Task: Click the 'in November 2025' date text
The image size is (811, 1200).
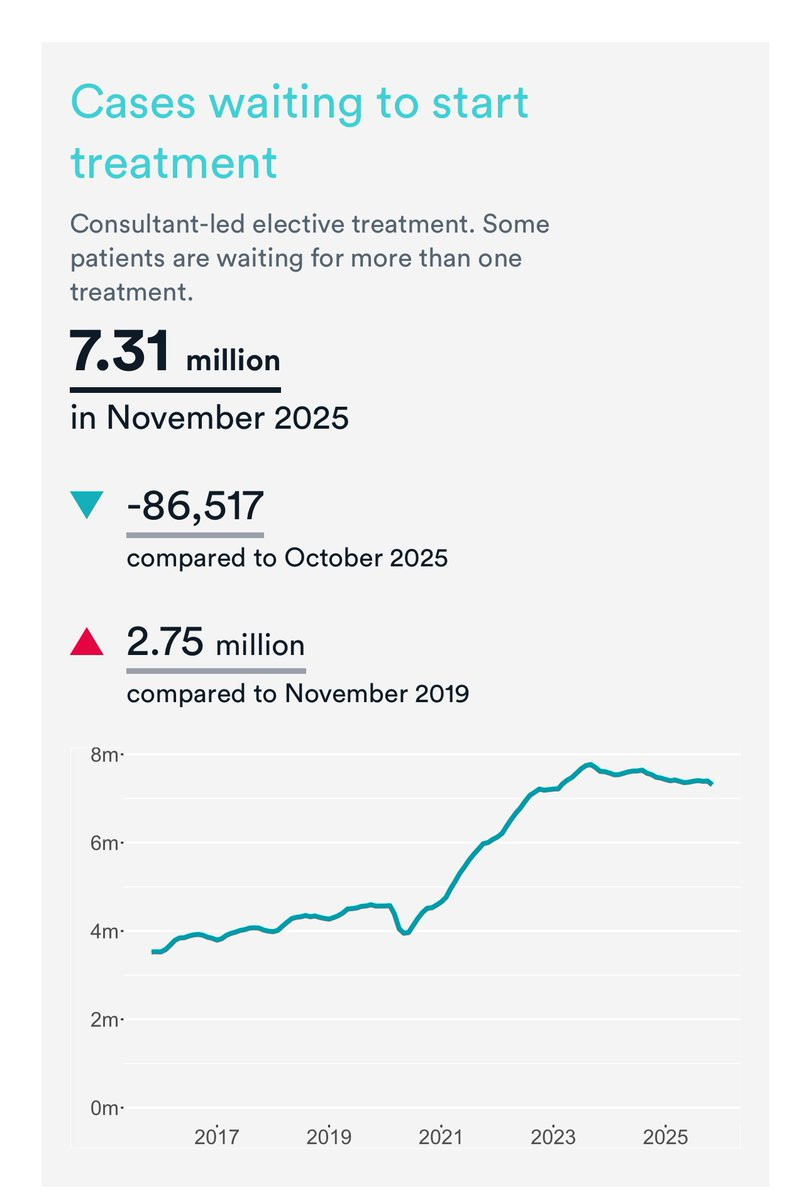Action: pos(209,416)
